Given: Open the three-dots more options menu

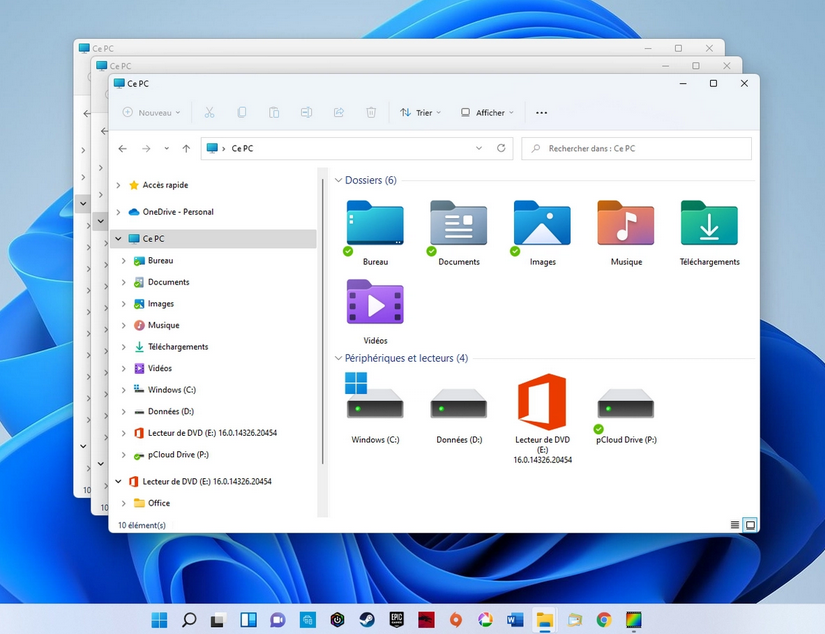Looking at the screenshot, I should coord(542,113).
